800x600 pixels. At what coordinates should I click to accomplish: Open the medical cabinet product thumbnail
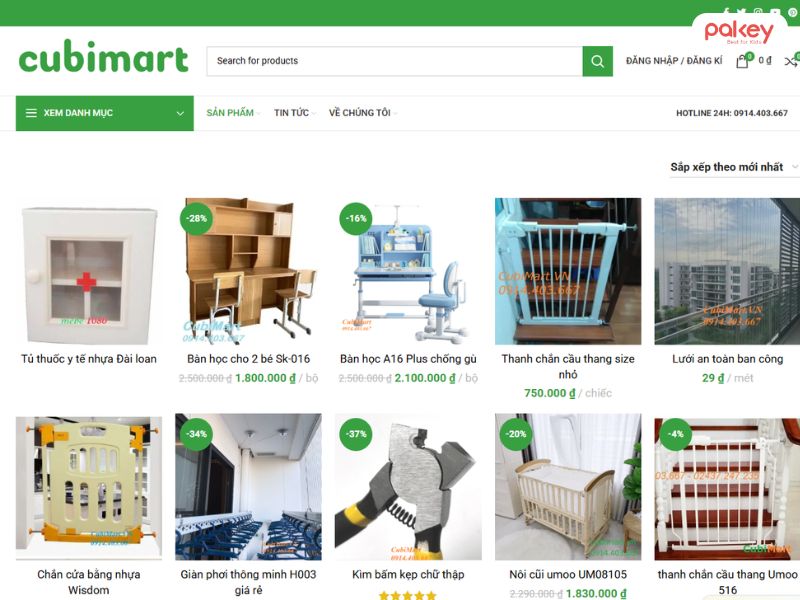89,271
